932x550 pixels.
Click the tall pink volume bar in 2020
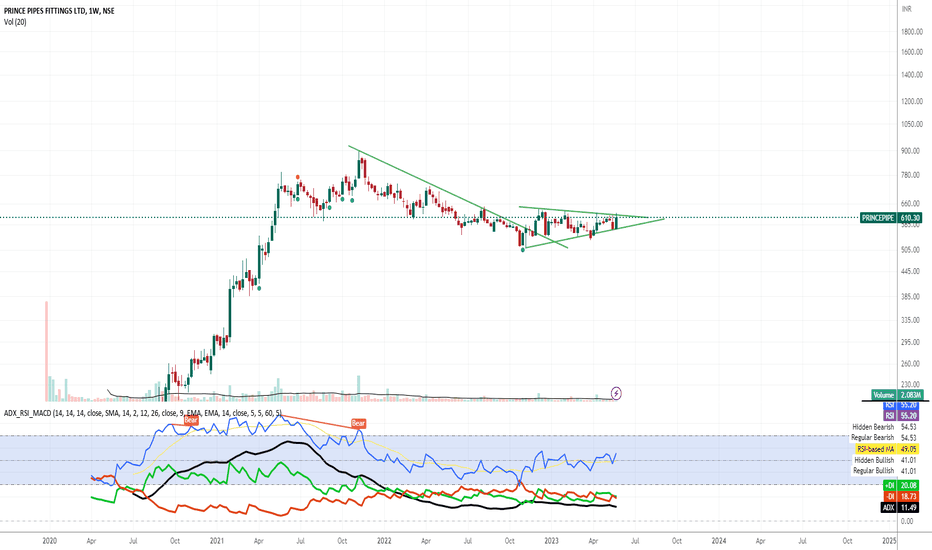pyautogui.click(x=46, y=351)
